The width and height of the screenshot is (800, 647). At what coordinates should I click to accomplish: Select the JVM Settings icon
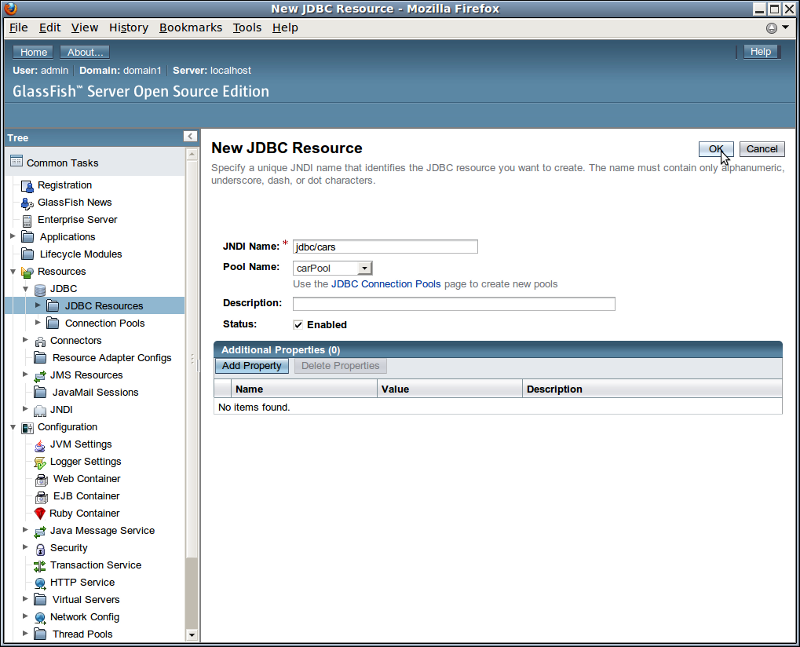pos(41,444)
